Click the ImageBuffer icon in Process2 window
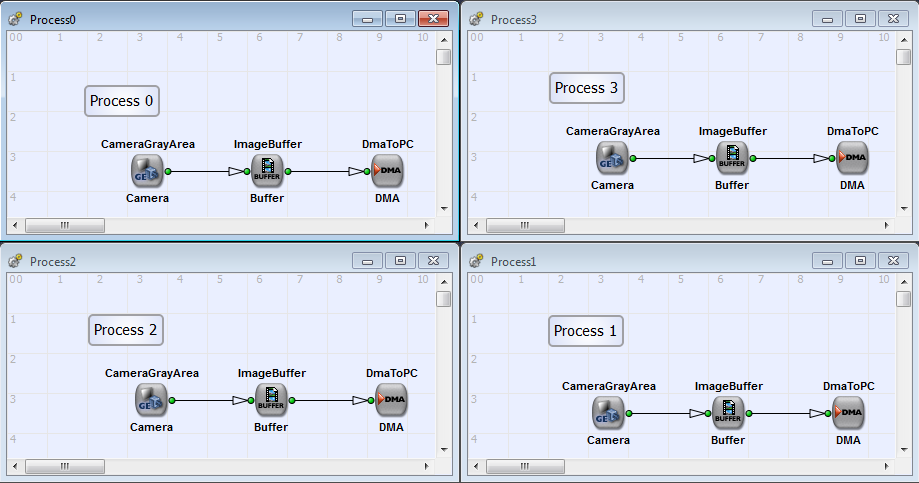 pos(271,400)
